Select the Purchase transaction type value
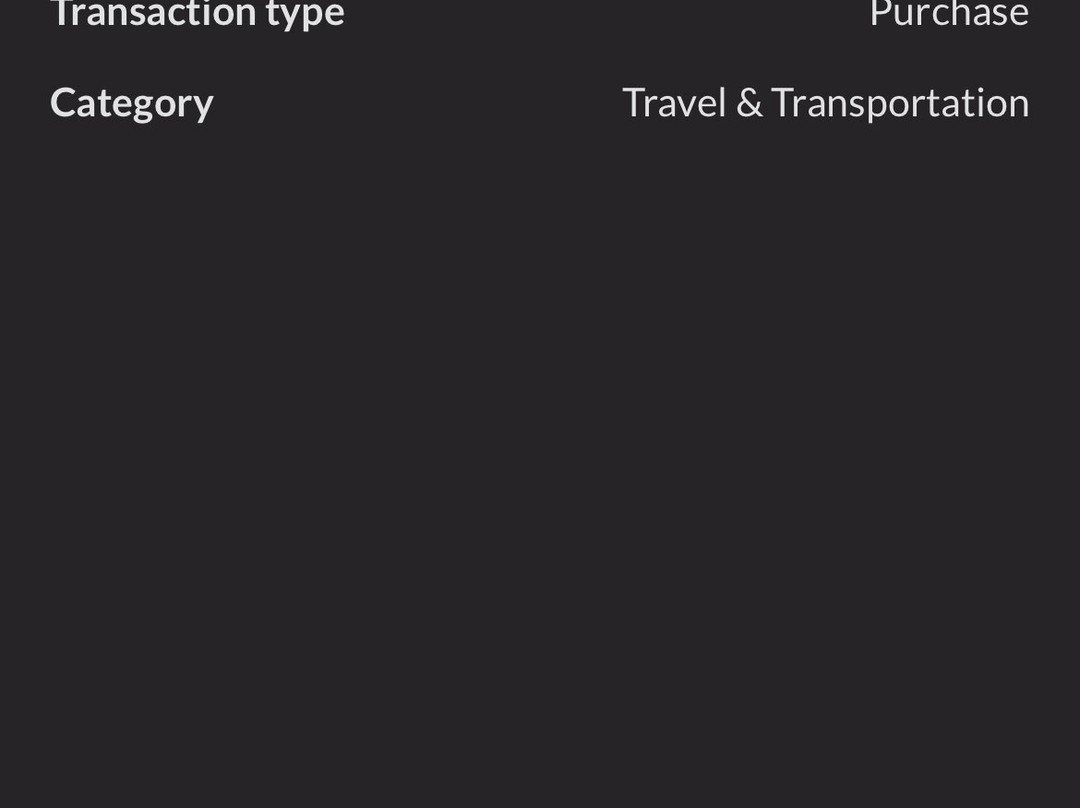The image size is (1080, 808). 948,14
